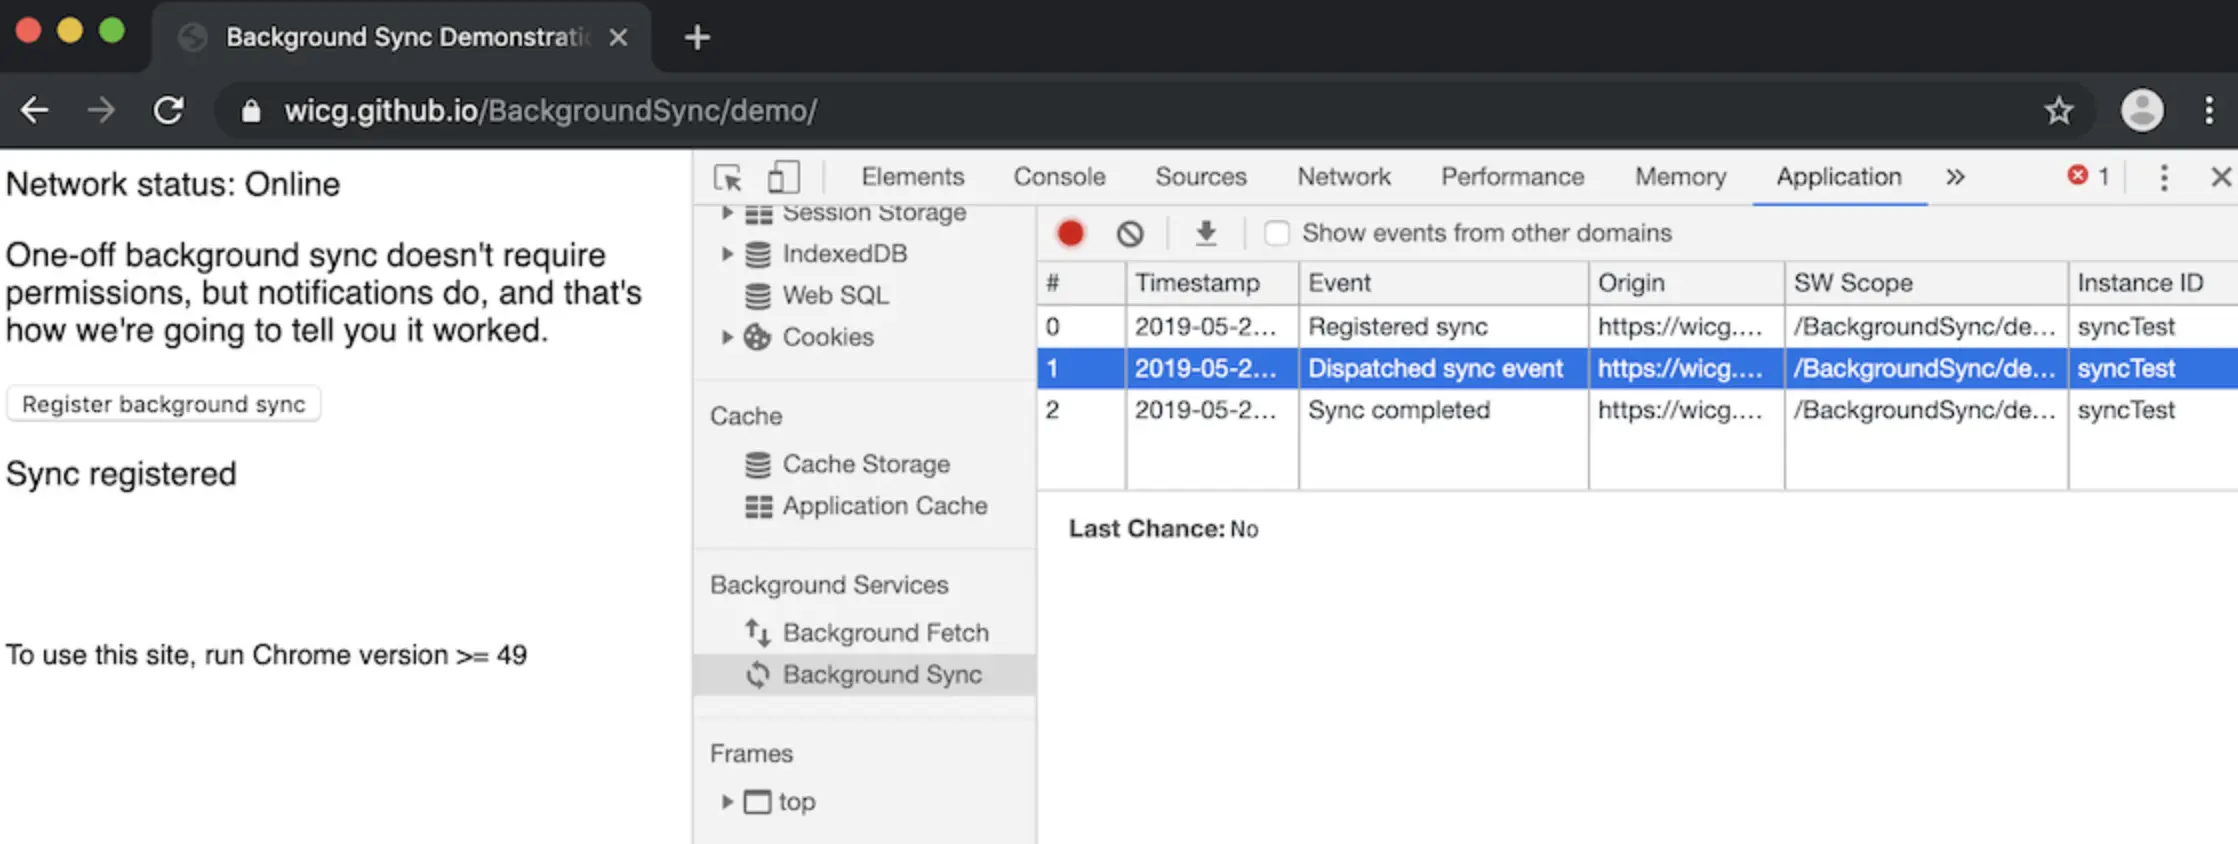Viewport: 2238px width, 844px height.
Task: Click the red record events button
Action: point(1070,233)
